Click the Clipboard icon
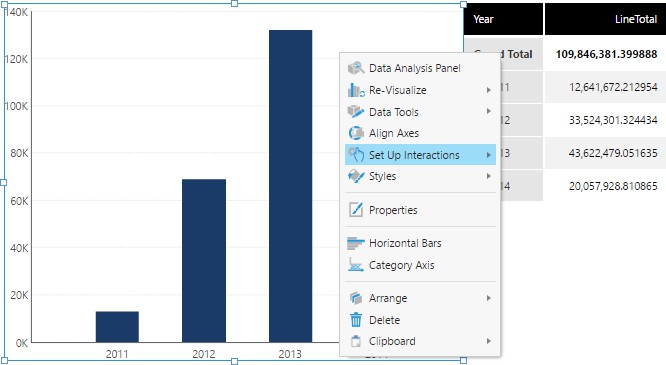This screenshot has width=666, height=365. 356,341
